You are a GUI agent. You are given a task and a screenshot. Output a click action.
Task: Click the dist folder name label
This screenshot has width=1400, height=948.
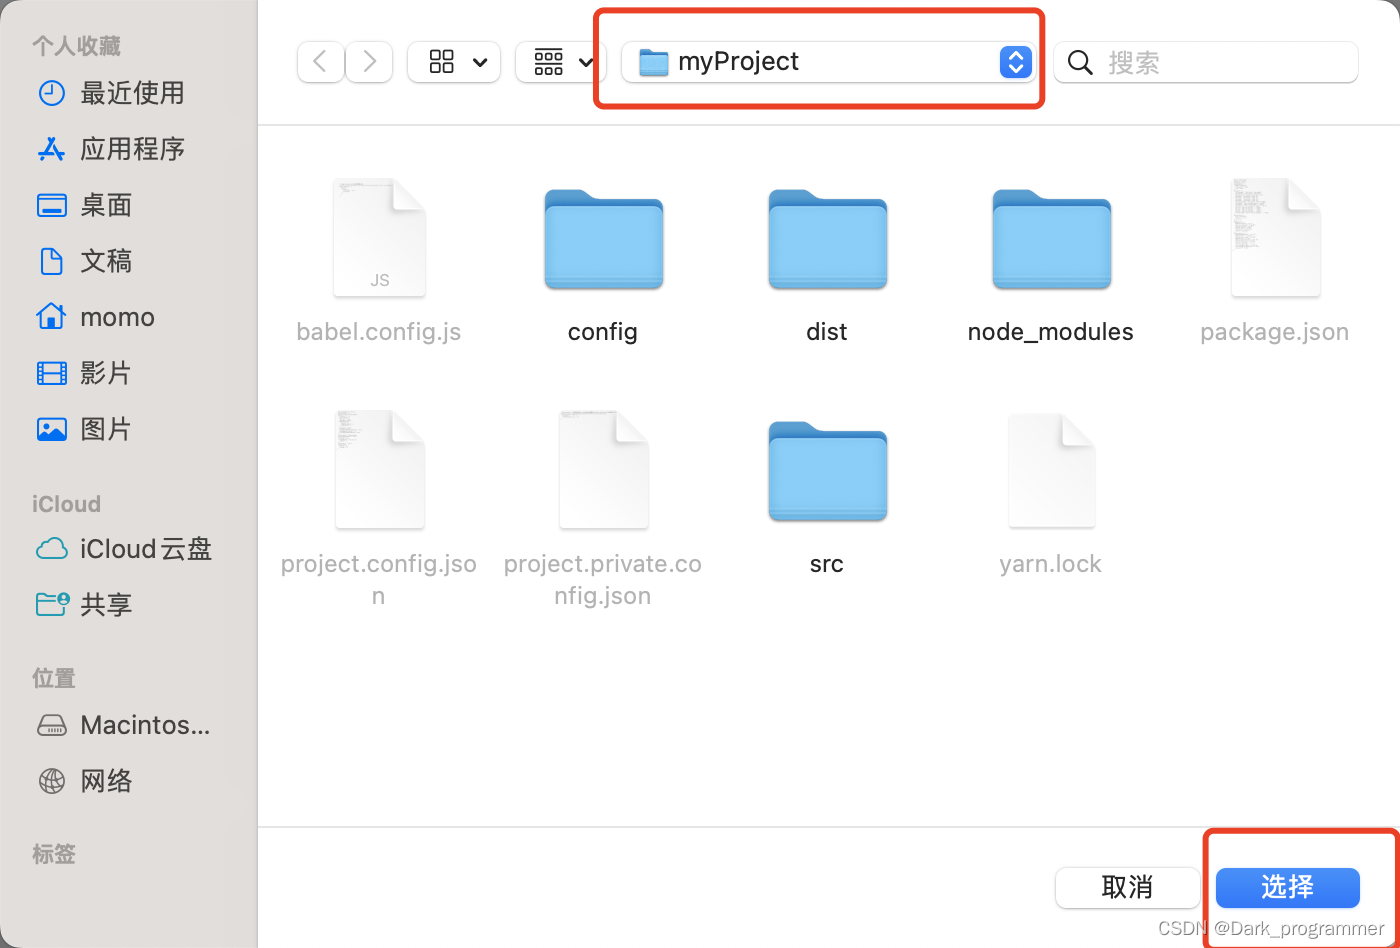pyautogui.click(x=827, y=332)
